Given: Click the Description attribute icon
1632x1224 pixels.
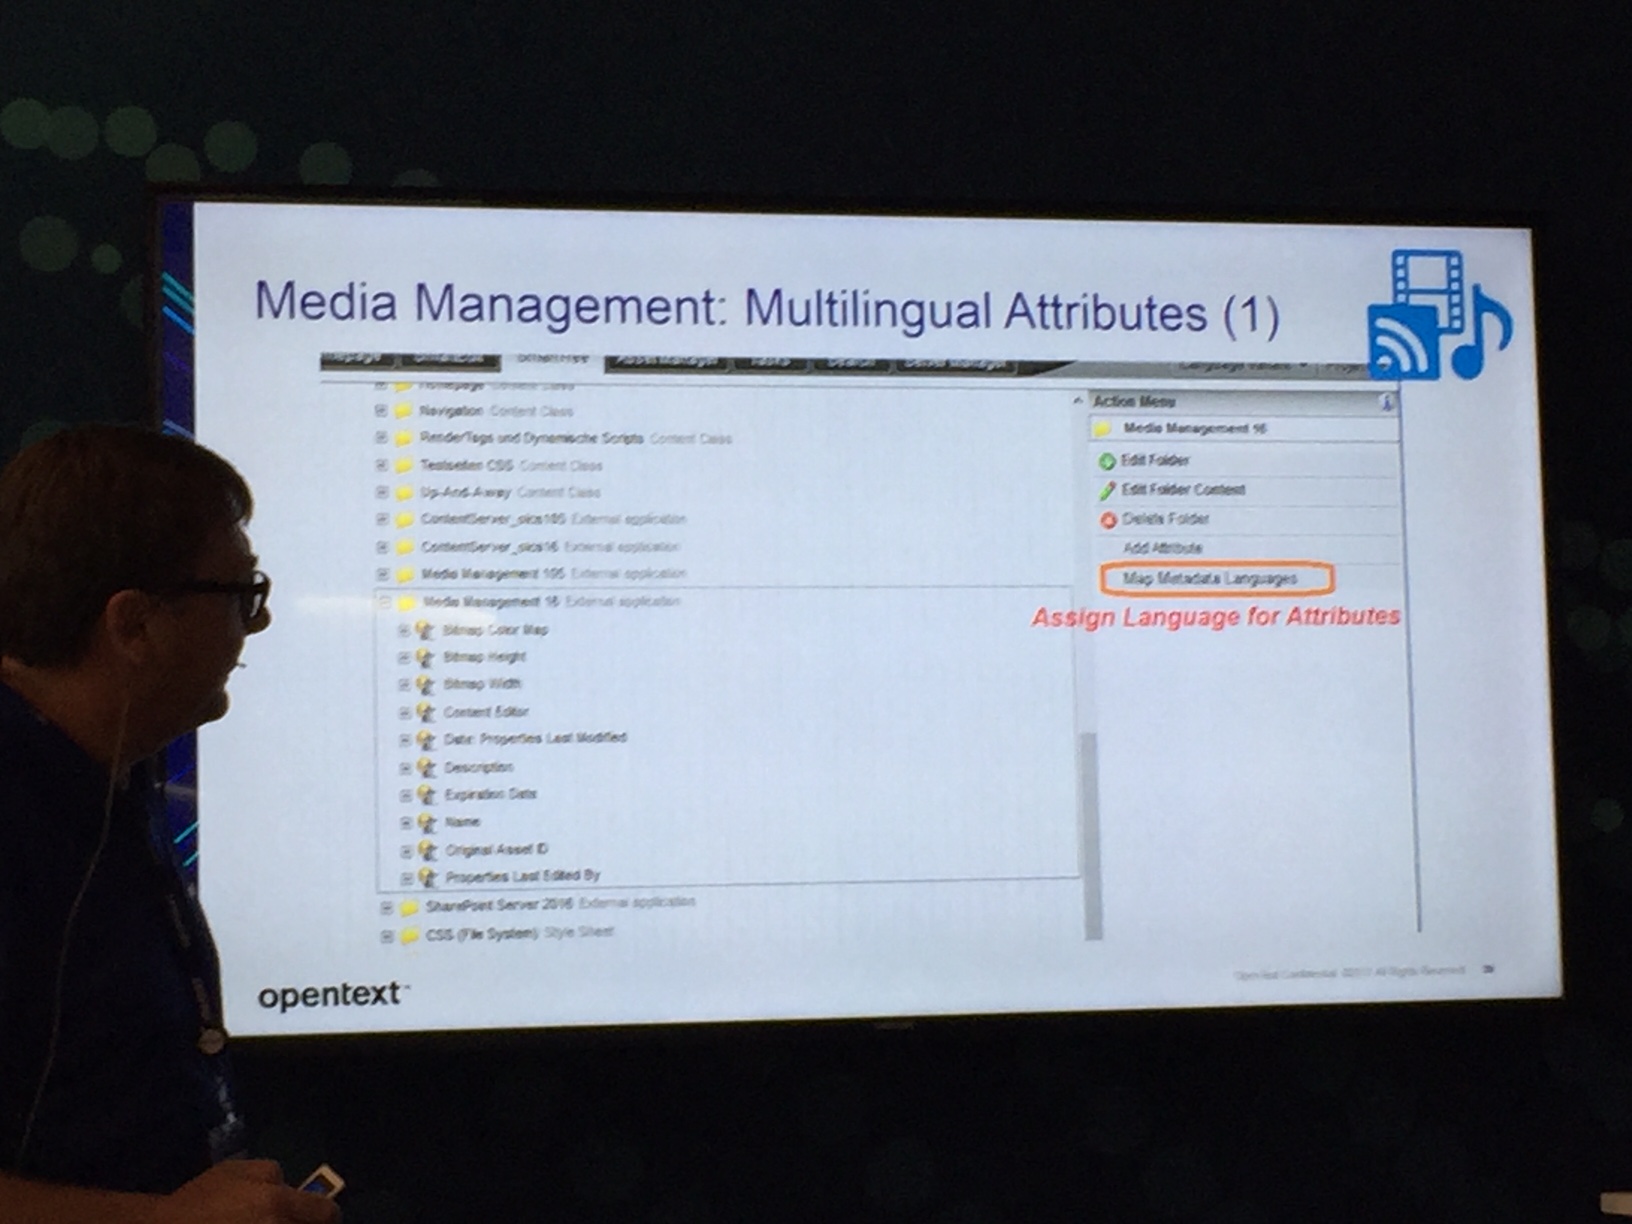Looking at the screenshot, I should pos(426,768).
